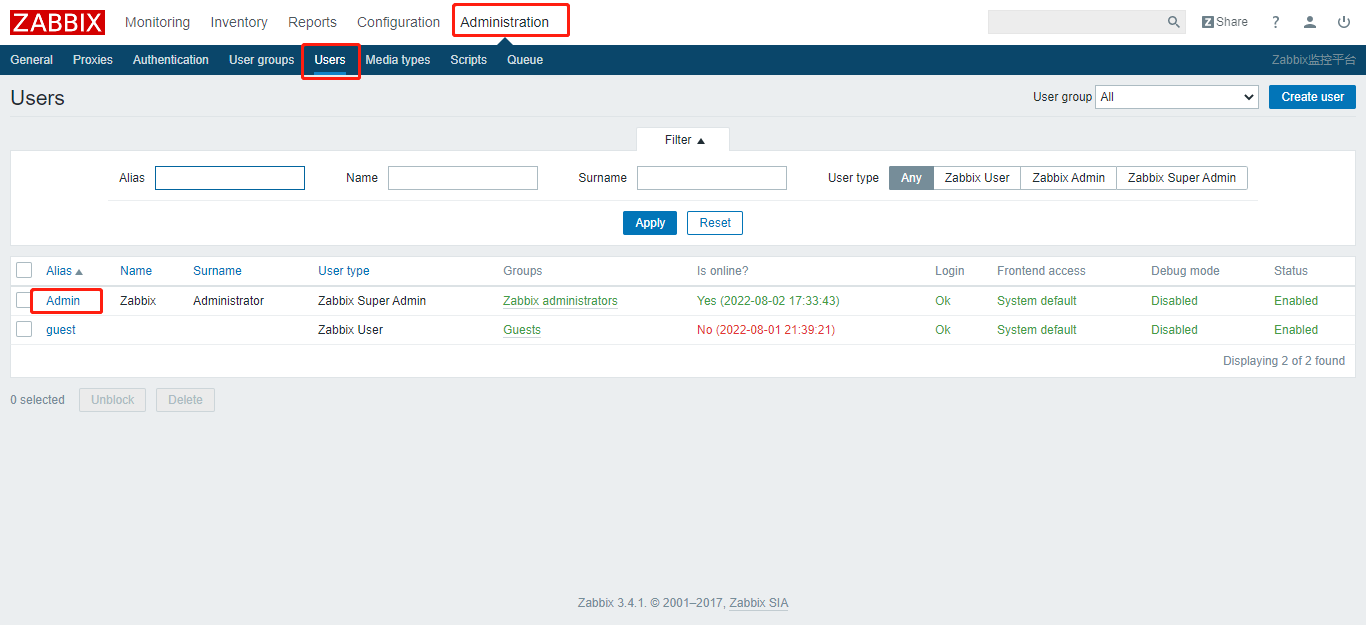Click the 'Zabbix Super Admin' user type cell

[x=372, y=301]
